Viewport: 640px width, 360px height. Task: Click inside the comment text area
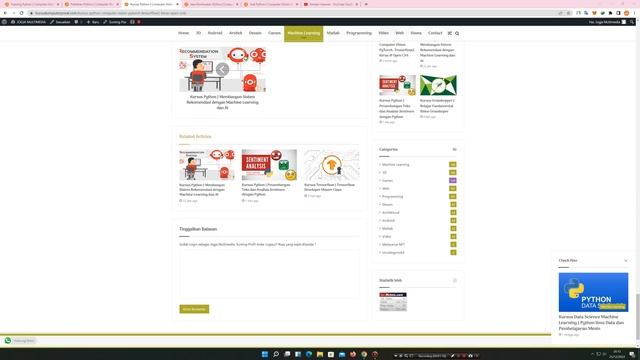(269, 273)
